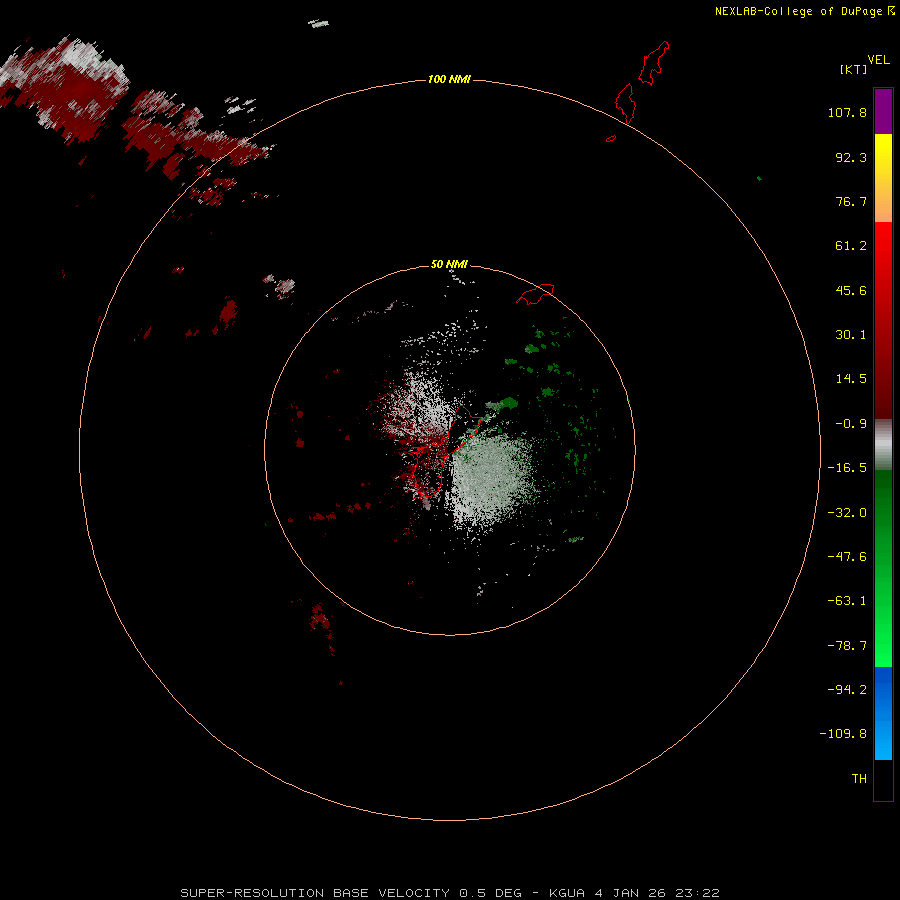The width and height of the screenshot is (900, 900).
Task: Click the large green-white inbound velocity blob
Action: 491,481
